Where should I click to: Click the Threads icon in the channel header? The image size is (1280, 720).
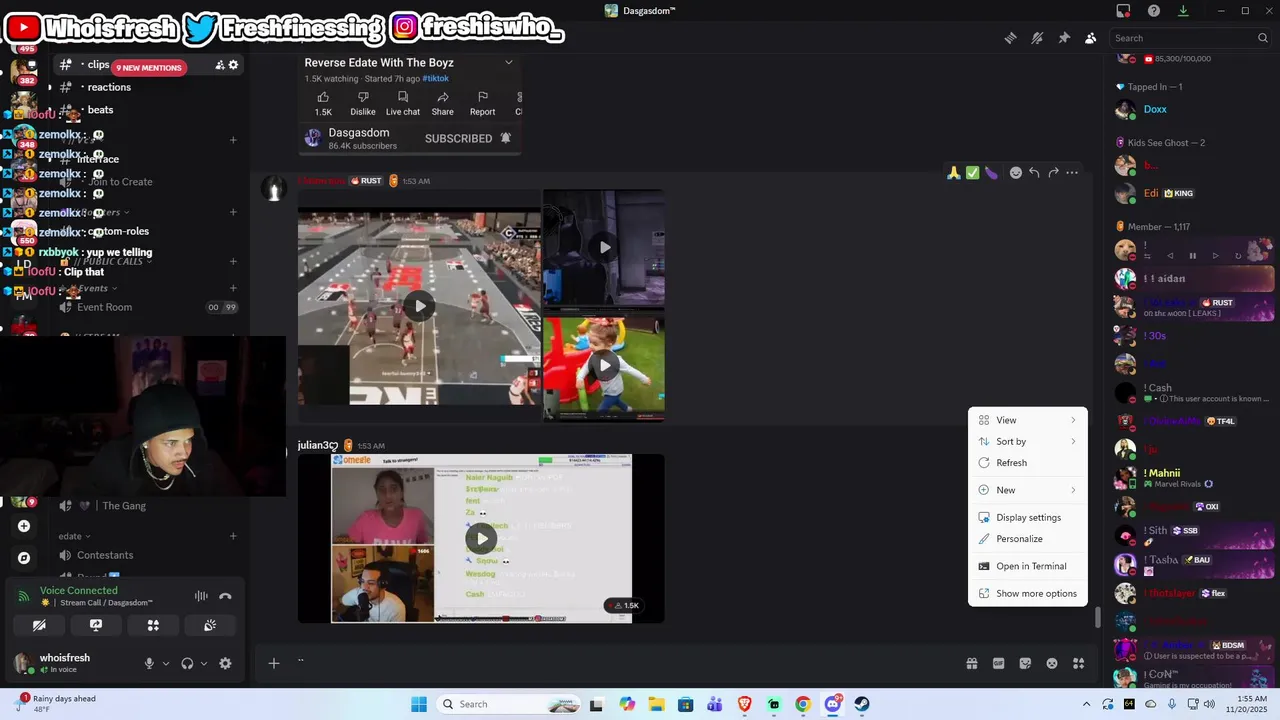coord(1011,38)
